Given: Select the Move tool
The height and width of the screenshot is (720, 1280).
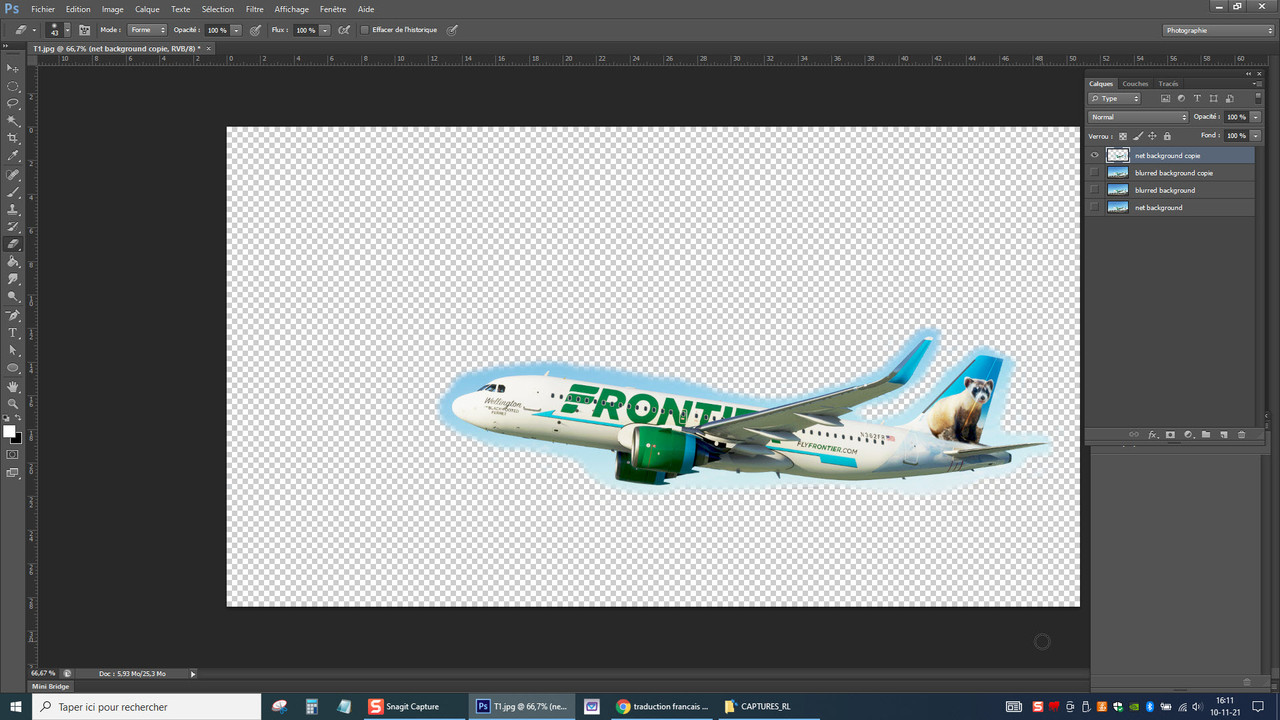Looking at the screenshot, I should click(x=13, y=68).
